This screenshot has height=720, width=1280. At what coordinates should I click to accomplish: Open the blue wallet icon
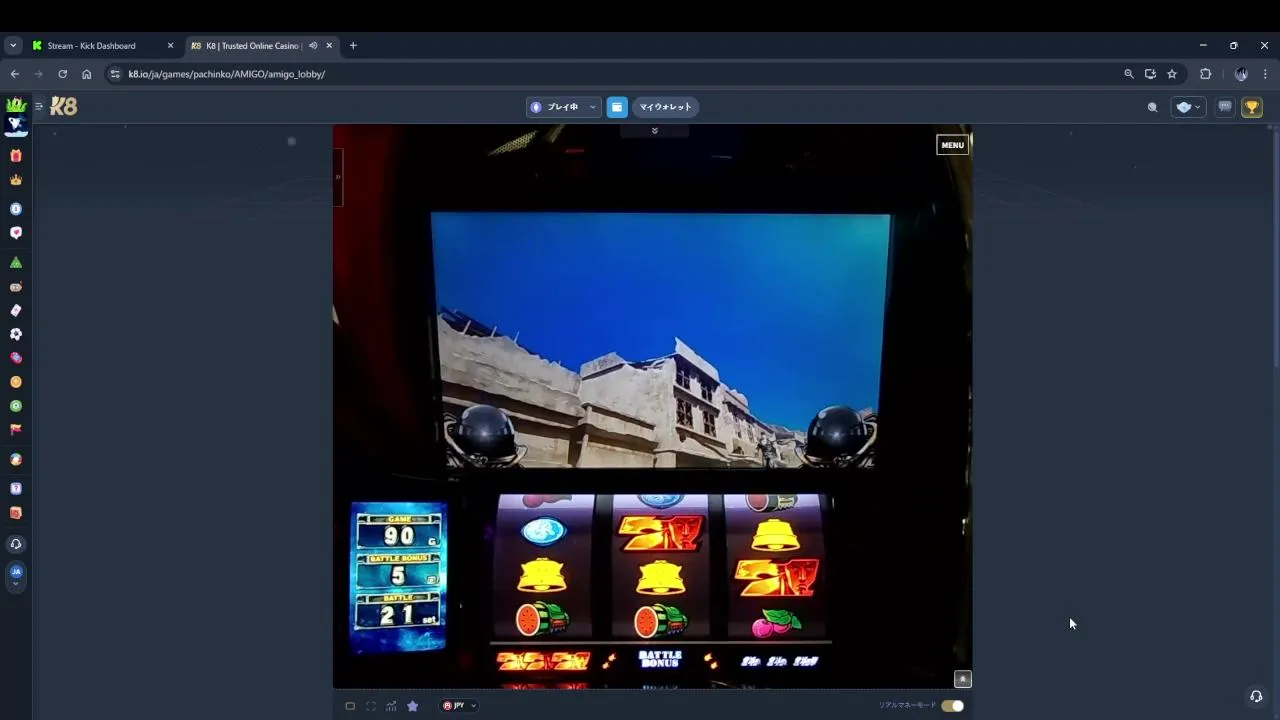click(617, 107)
